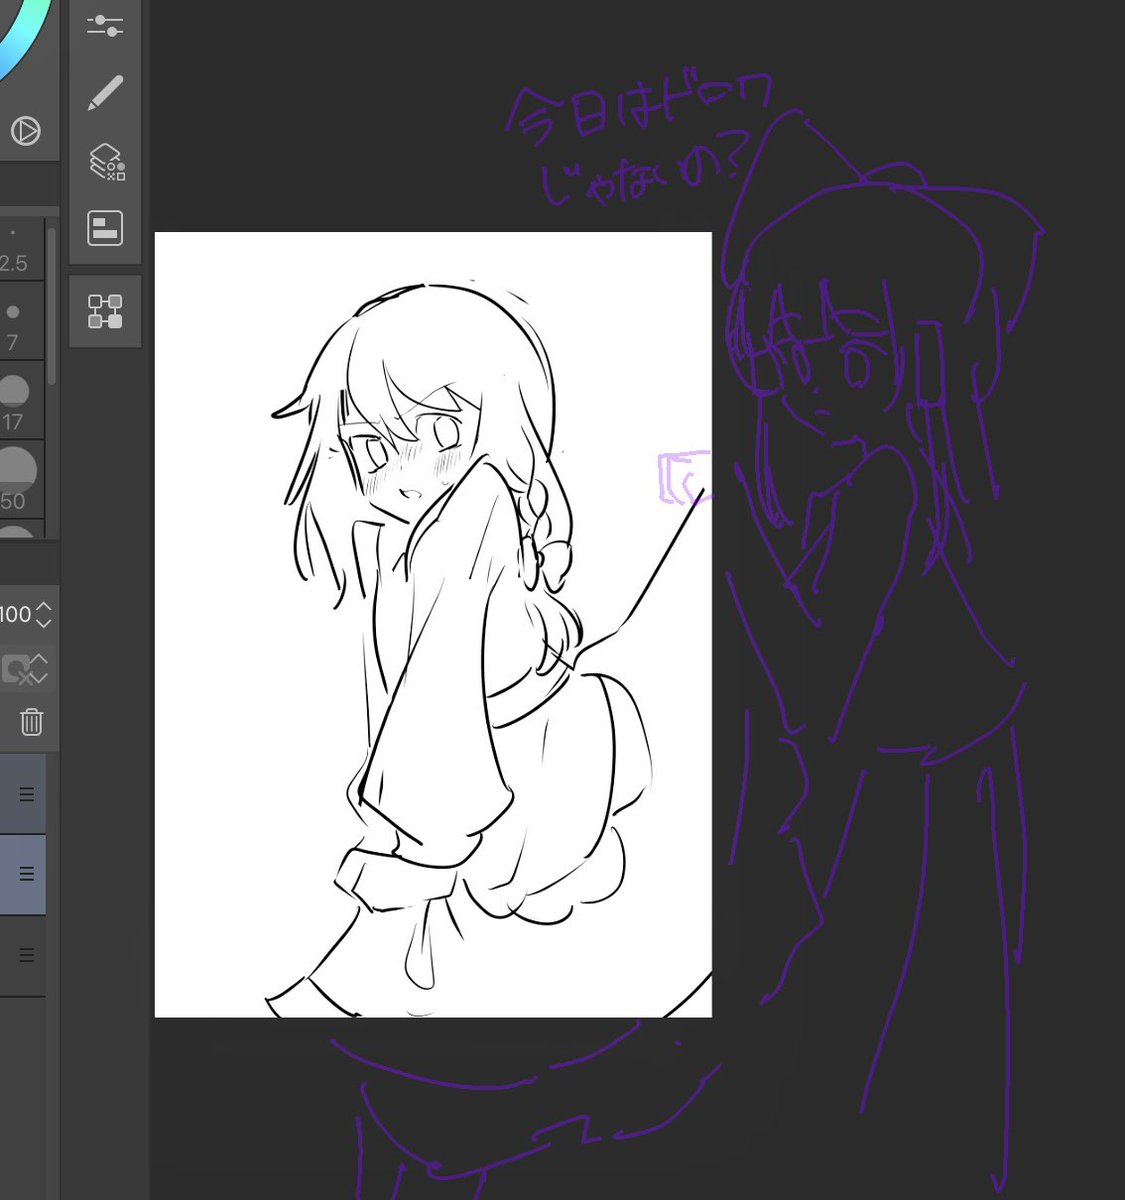Click the circled play triangle icon
Viewport: 1125px width, 1200px height.
pos(25,131)
